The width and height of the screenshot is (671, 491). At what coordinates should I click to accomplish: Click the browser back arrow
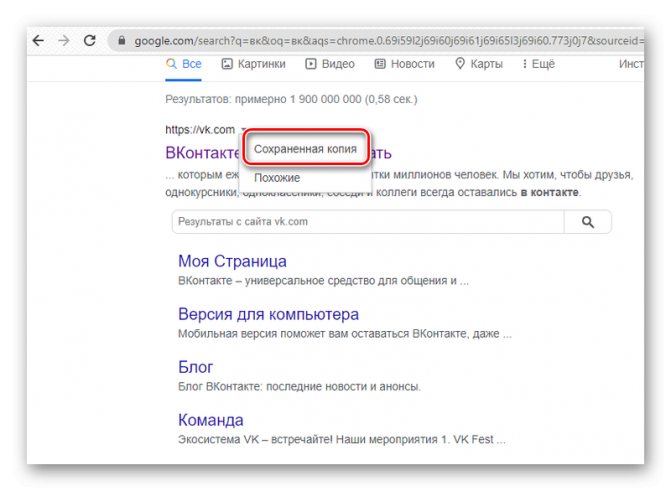click(39, 41)
